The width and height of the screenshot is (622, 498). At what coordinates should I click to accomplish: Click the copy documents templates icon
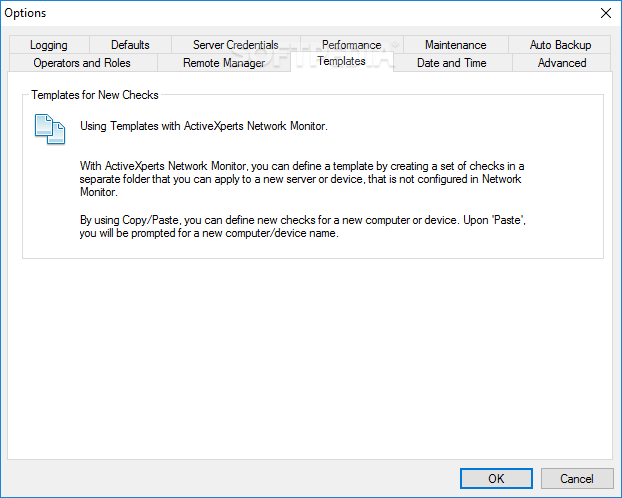(x=50, y=129)
